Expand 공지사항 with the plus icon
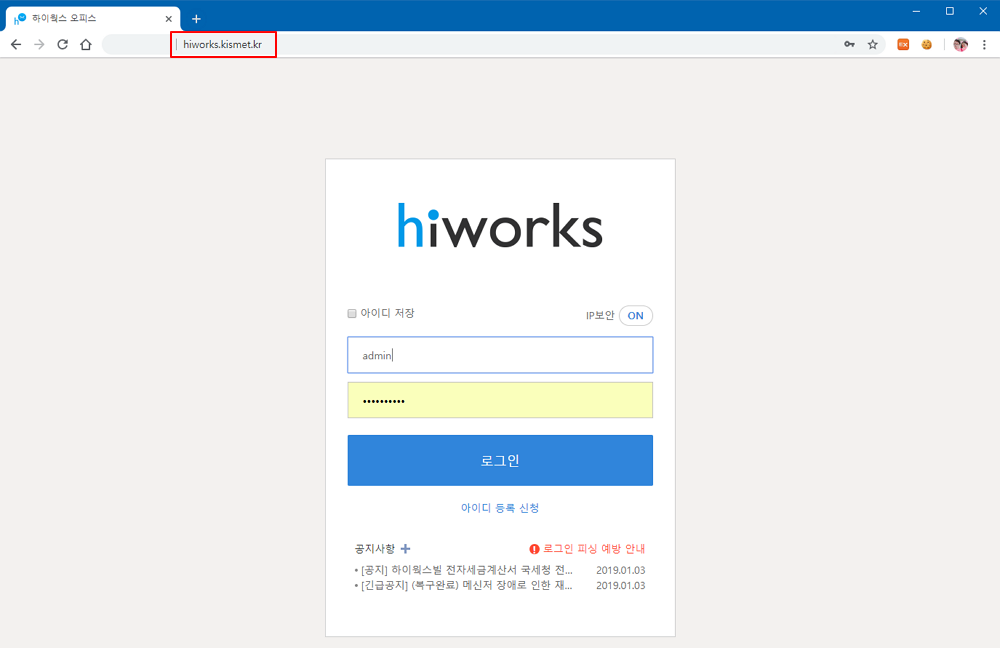This screenshot has height=648, width=1000. 405,549
